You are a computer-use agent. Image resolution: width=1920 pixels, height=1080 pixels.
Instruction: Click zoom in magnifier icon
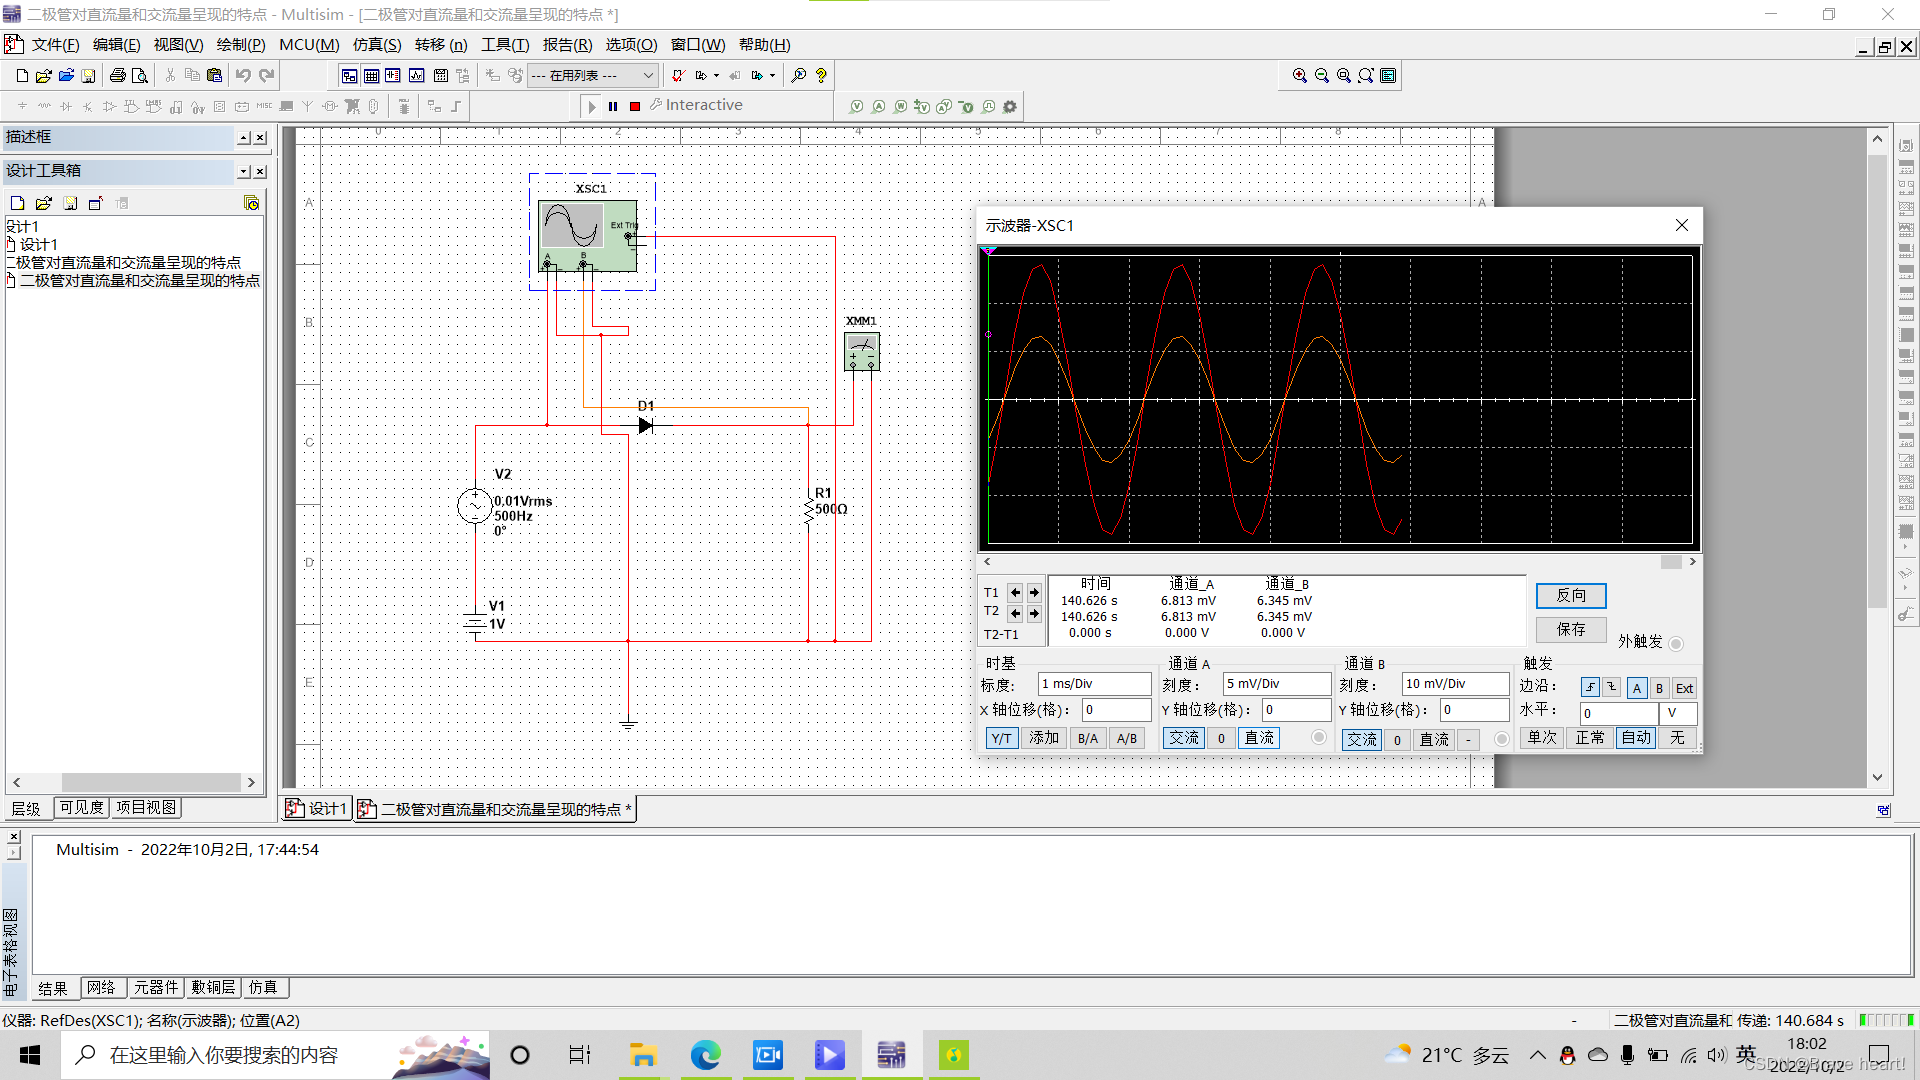coord(1299,75)
